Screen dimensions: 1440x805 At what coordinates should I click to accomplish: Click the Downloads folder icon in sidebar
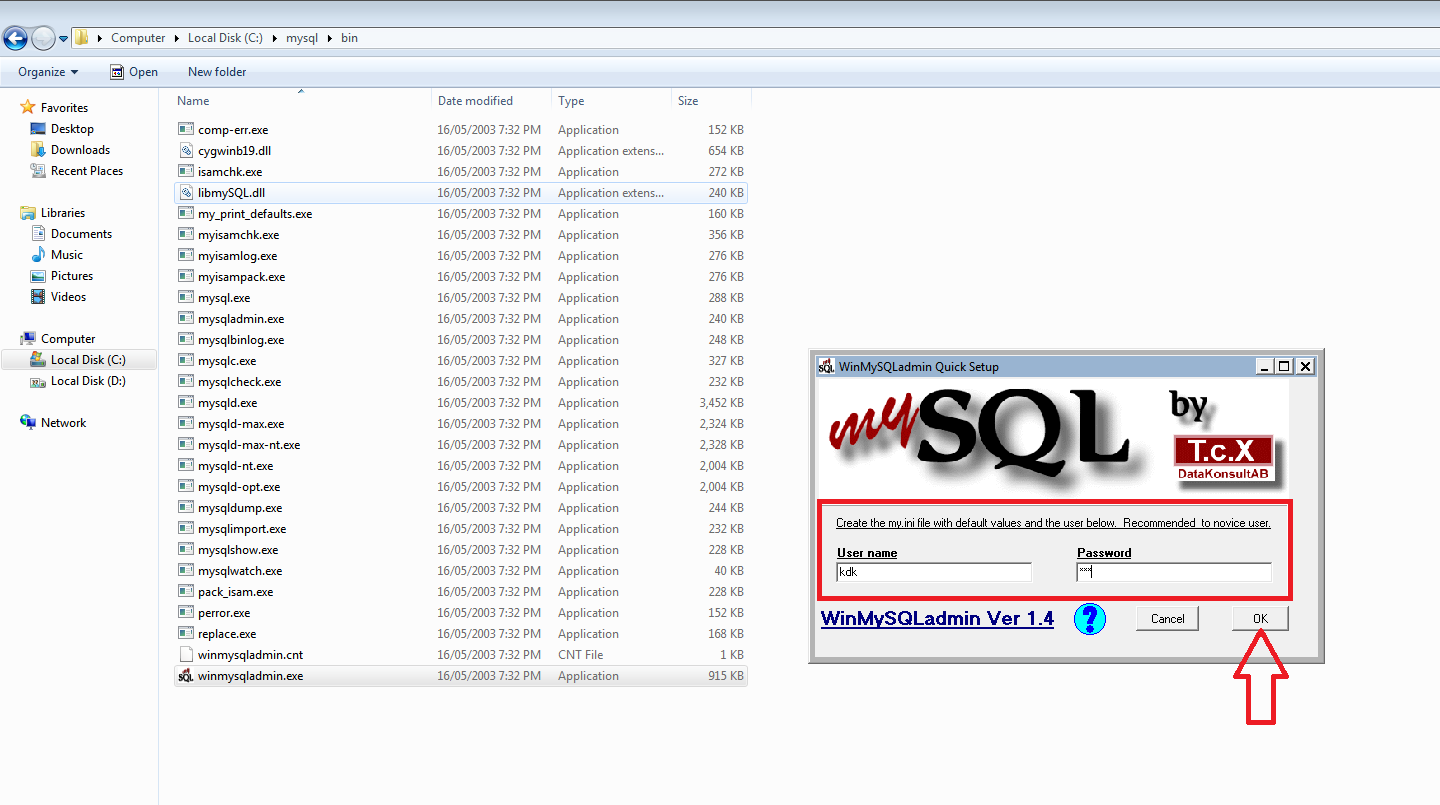pyautogui.click(x=38, y=150)
